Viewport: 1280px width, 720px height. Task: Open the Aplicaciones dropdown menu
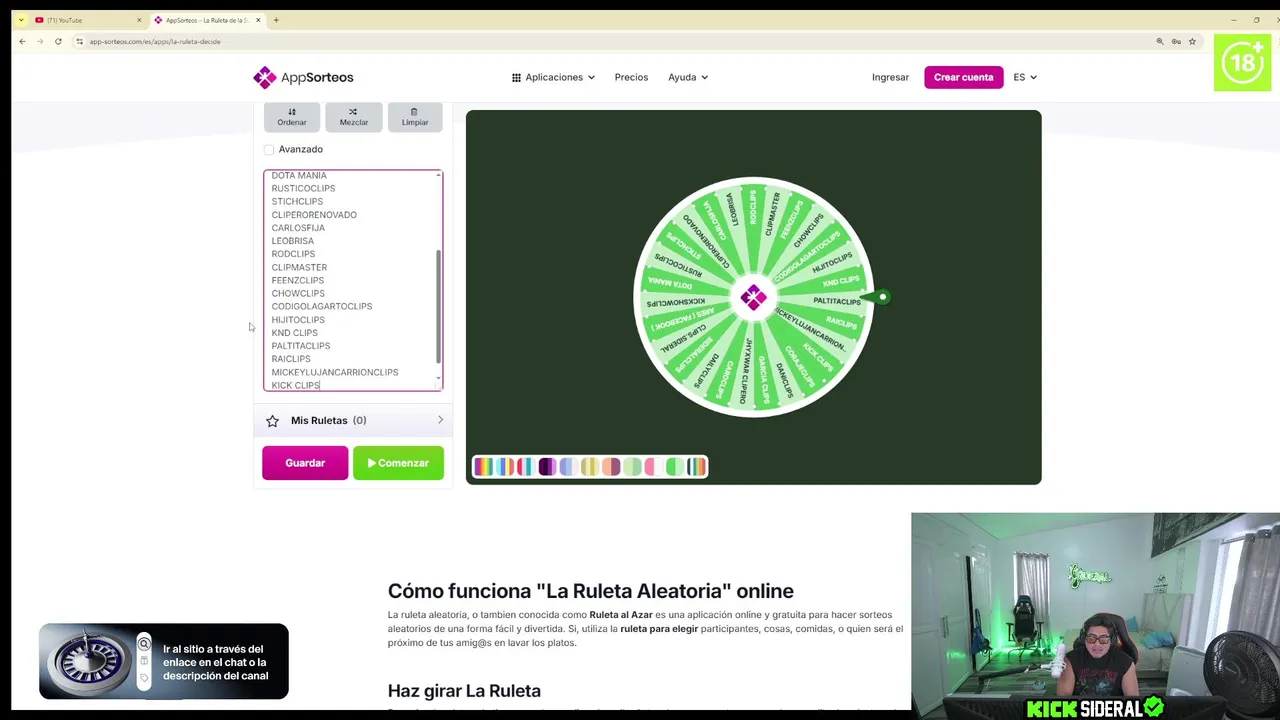[x=553, y=77]
